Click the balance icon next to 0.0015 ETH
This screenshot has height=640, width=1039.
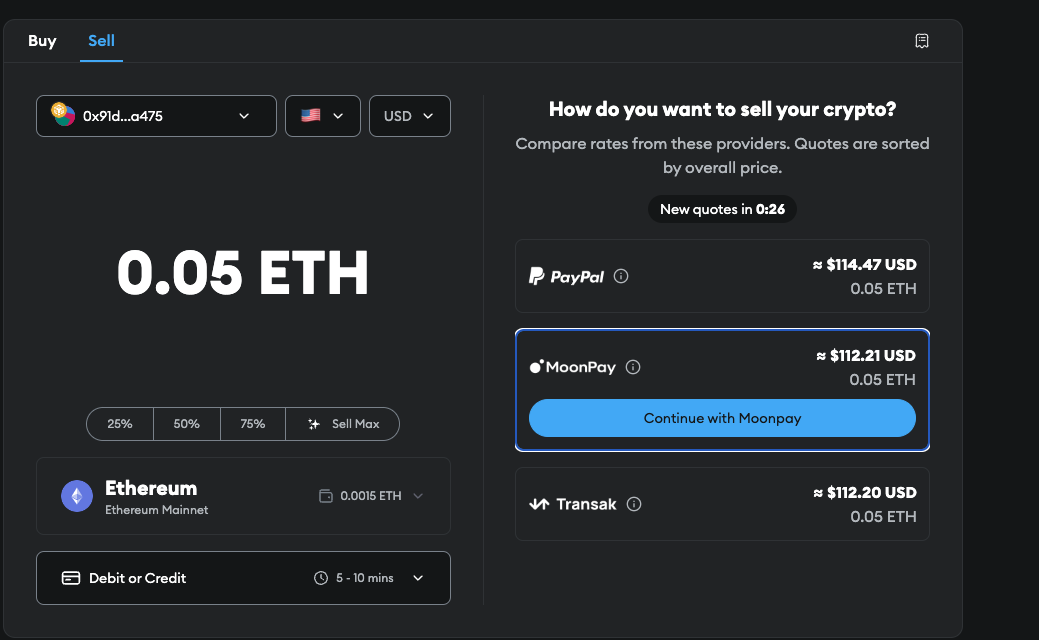click(x=327, y=496)
